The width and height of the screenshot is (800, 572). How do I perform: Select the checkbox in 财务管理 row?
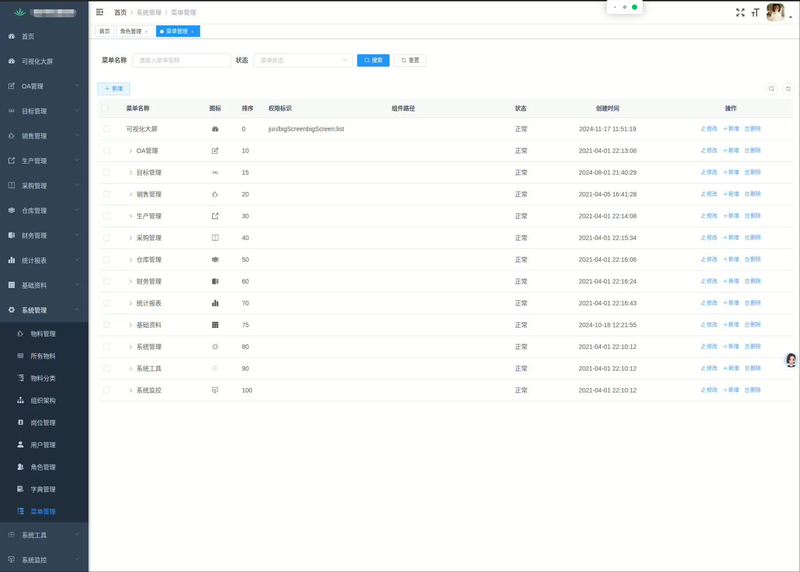coord(106,281)
